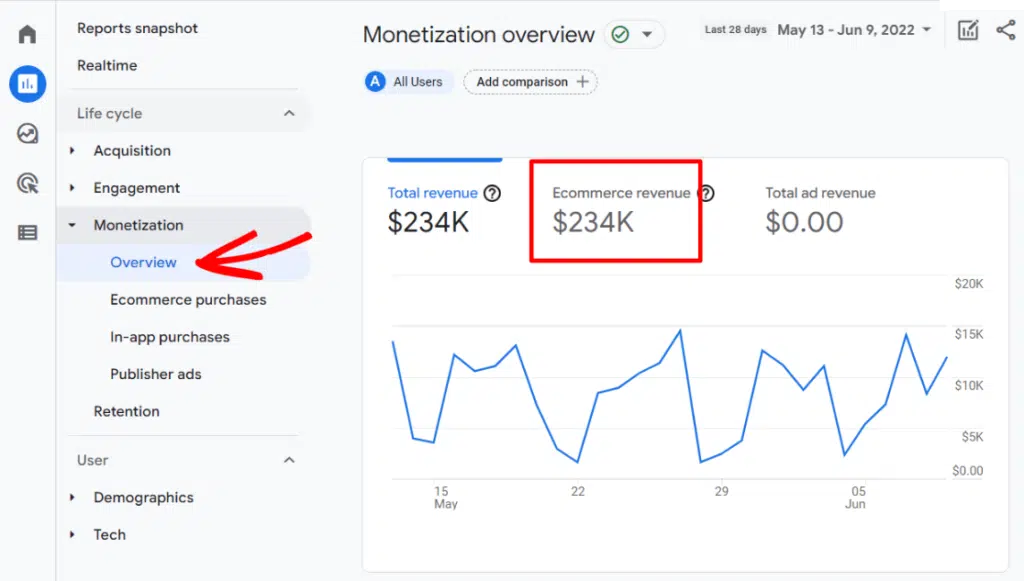Click help icon next to Total revenue
The image size is (1024, 581).
(x=492, y=193)
